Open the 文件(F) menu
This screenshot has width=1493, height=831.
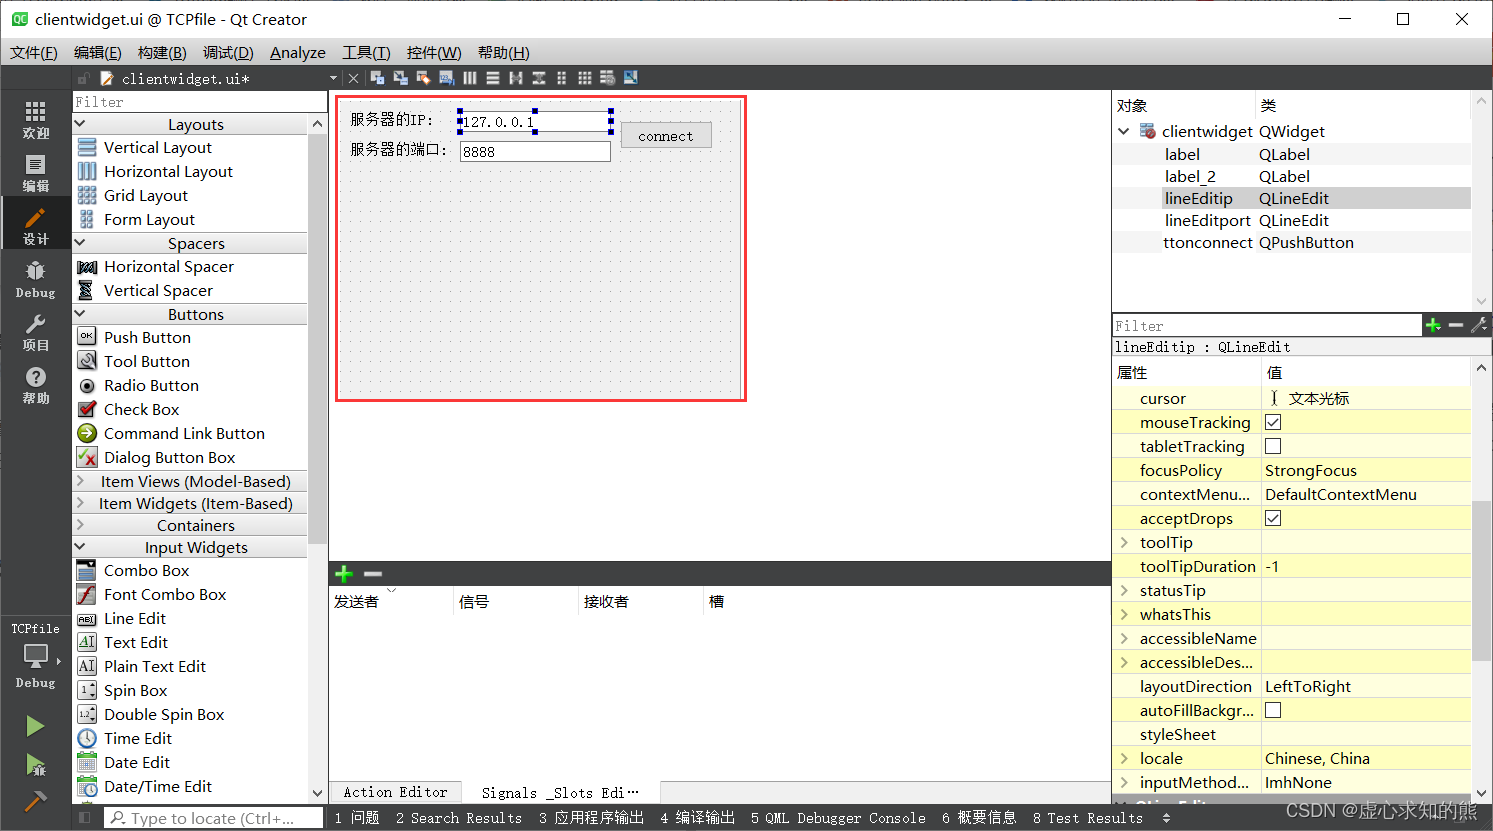[34, 53]
